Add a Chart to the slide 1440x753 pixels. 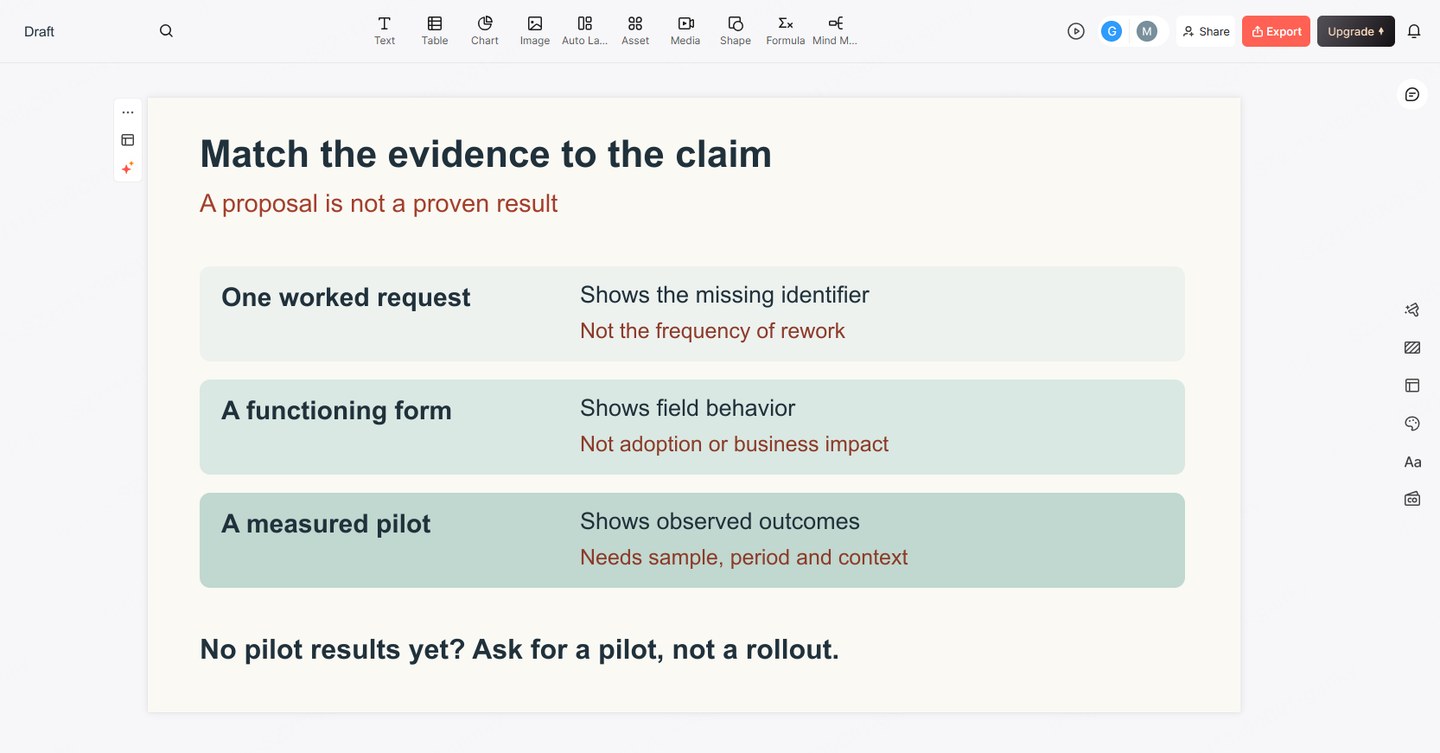click(485, 31)
